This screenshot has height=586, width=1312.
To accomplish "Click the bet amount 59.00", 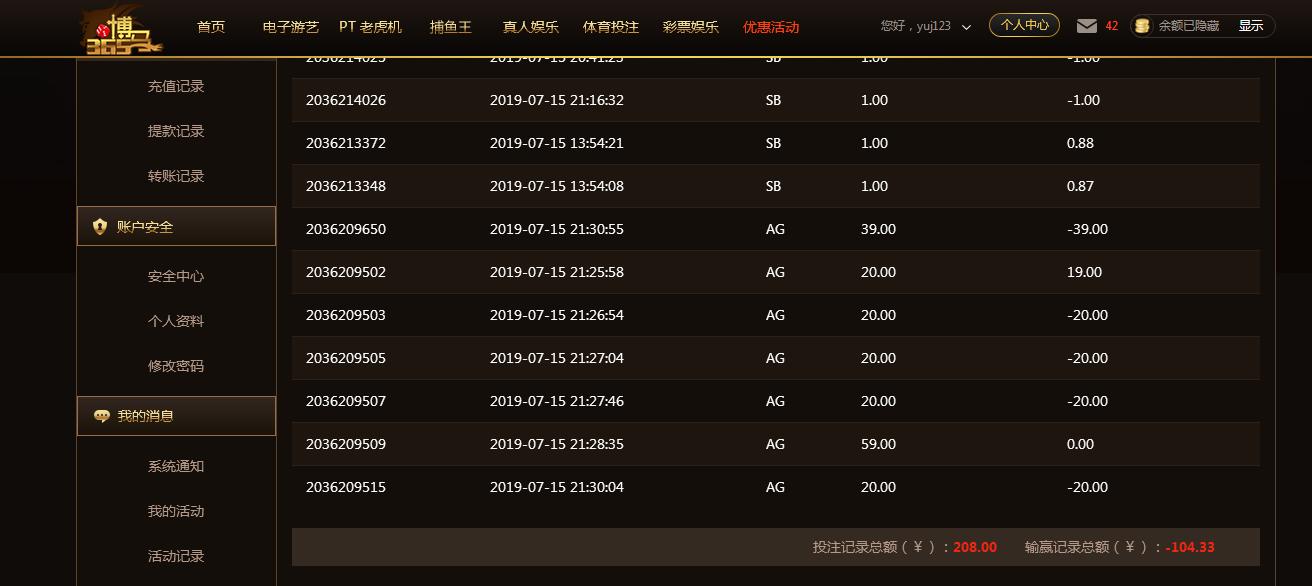I will pyautogui.click(x=878, y=444).
